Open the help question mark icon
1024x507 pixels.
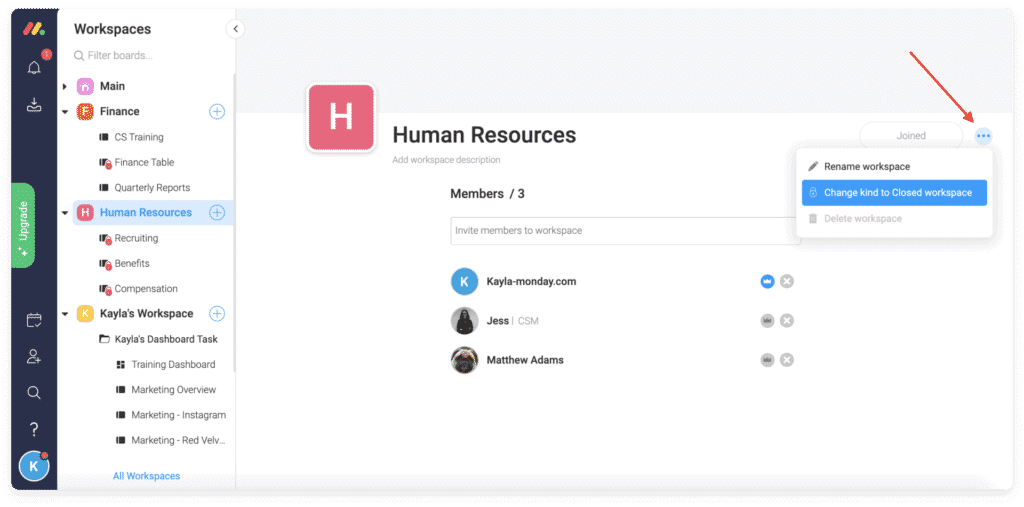[34, 429]
